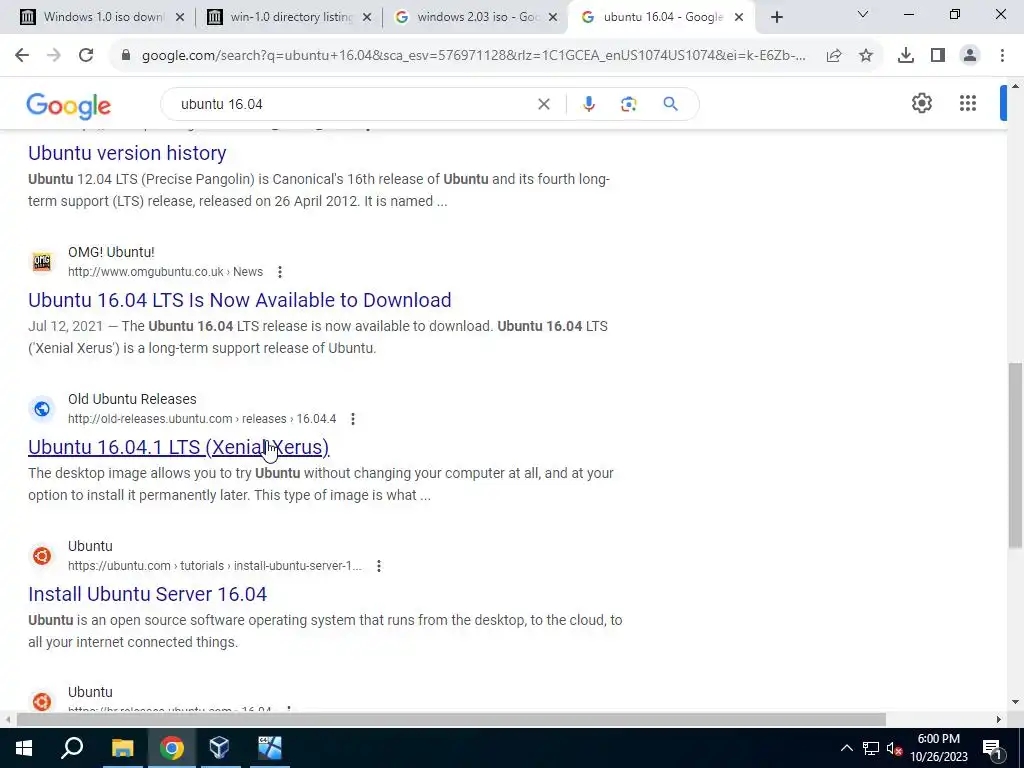Click the omgubuntu.co.uk source URL
Screen dimensions: 1024x768
(x=165, y=272)
